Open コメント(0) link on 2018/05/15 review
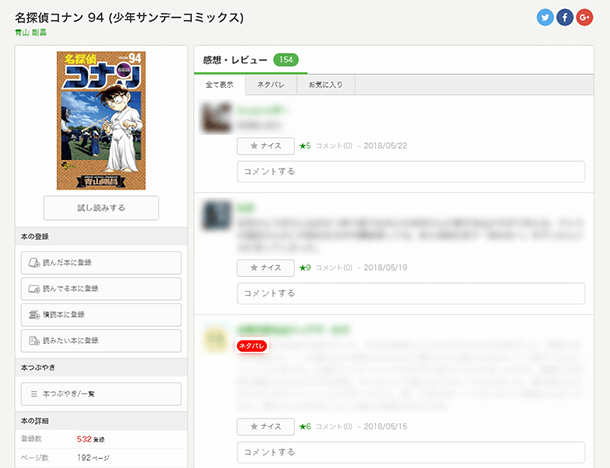Viewport: 610px width, 468px height. pyautogui.click(x=334, y=427)
